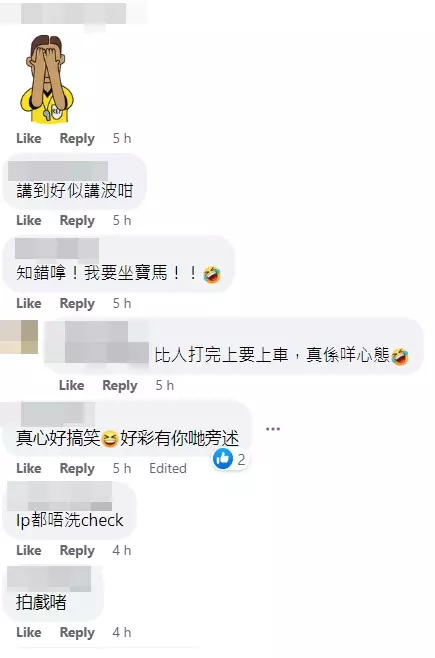Viewport: 435px width, 658px height.
Task: Open the three-dot comment options menu
Action: 273,429
